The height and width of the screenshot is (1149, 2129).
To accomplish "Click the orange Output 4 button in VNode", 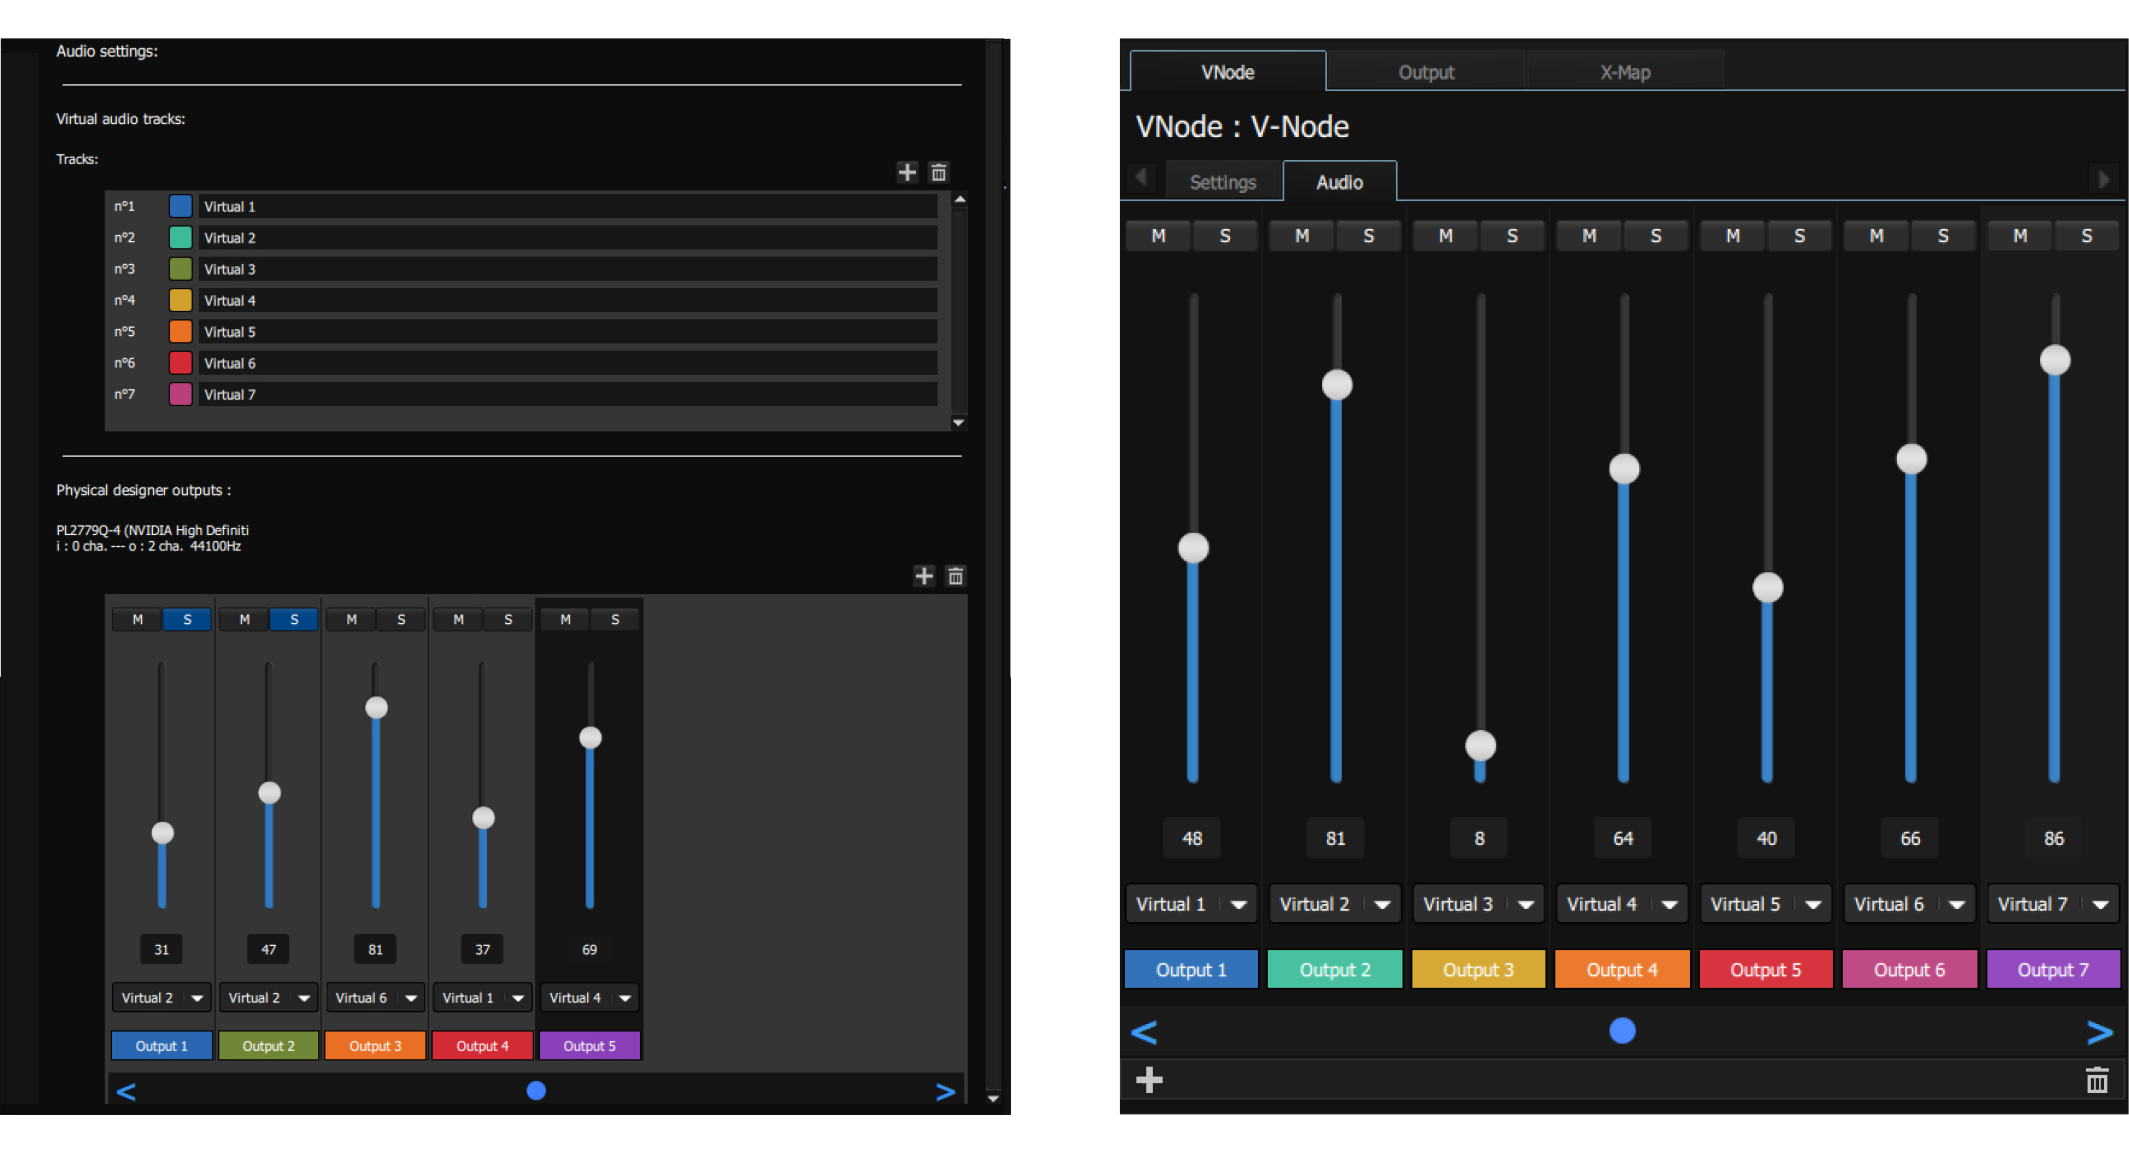I will click(1622, 969).
